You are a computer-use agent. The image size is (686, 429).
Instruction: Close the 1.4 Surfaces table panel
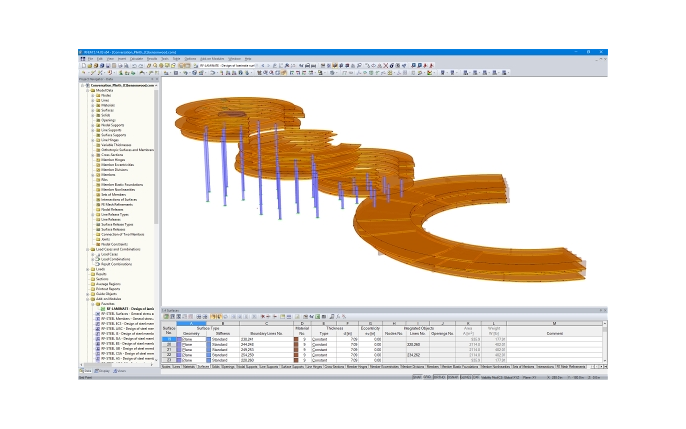point(605,310)
